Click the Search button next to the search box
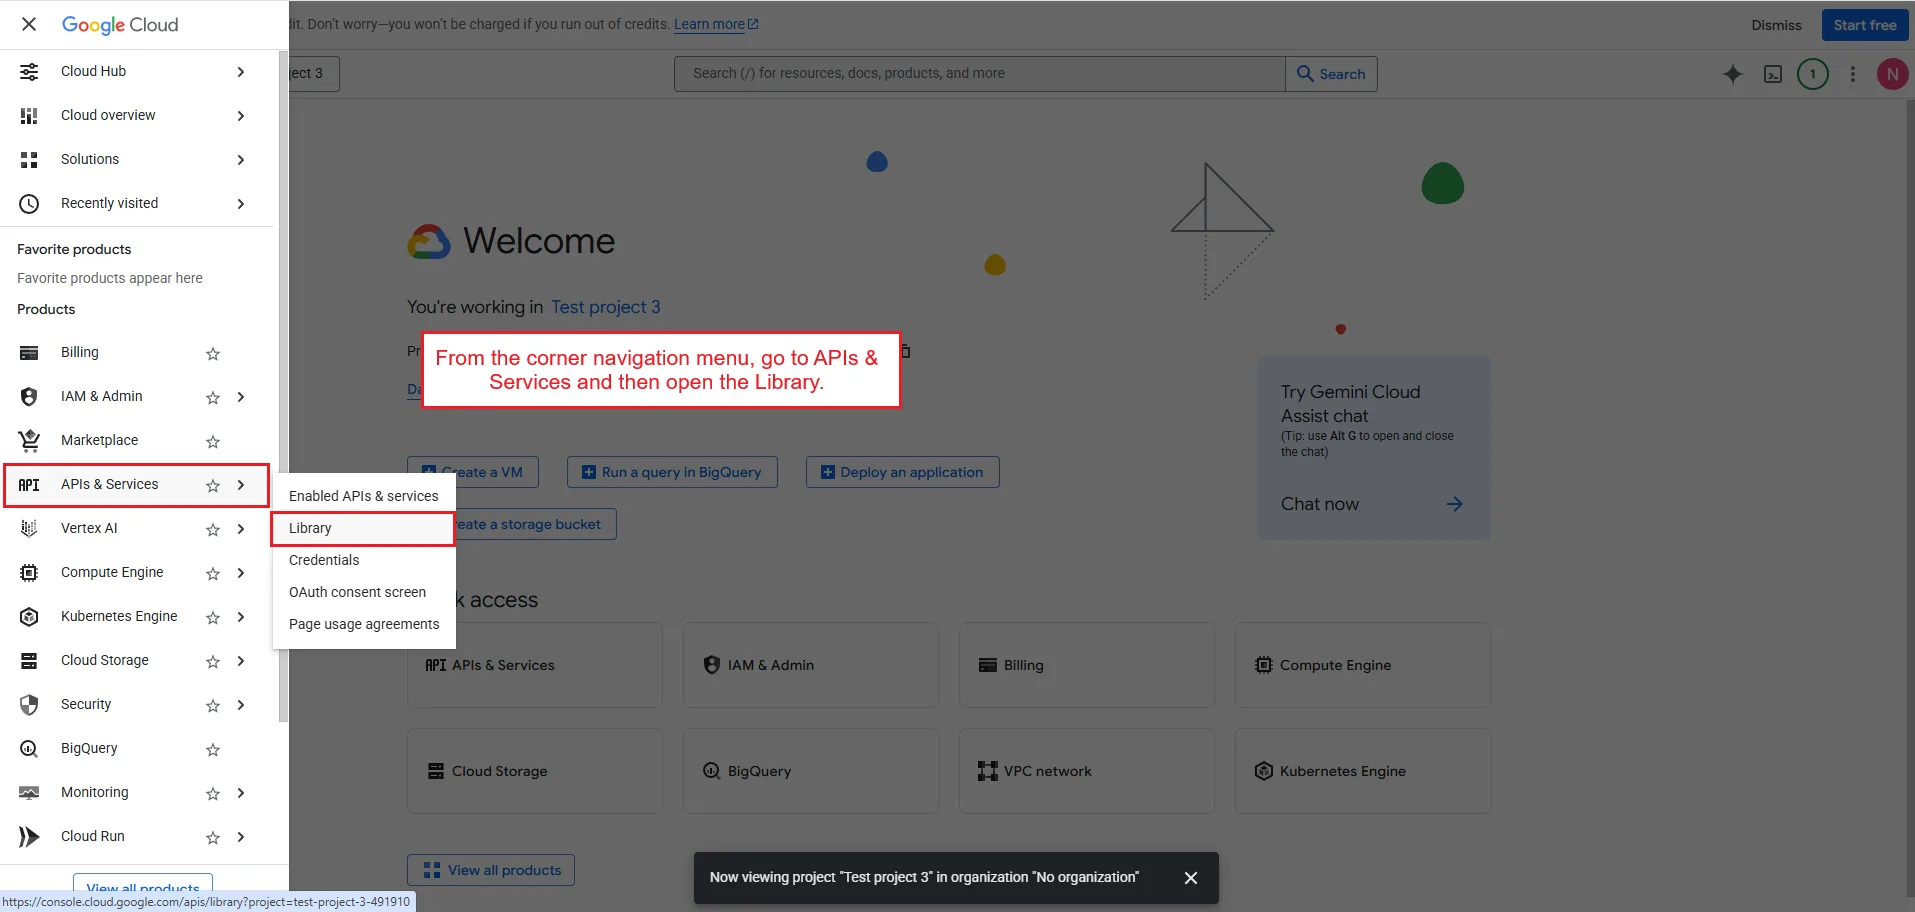Viewport: 1915px width, 912px height. tap(1331, 74)
